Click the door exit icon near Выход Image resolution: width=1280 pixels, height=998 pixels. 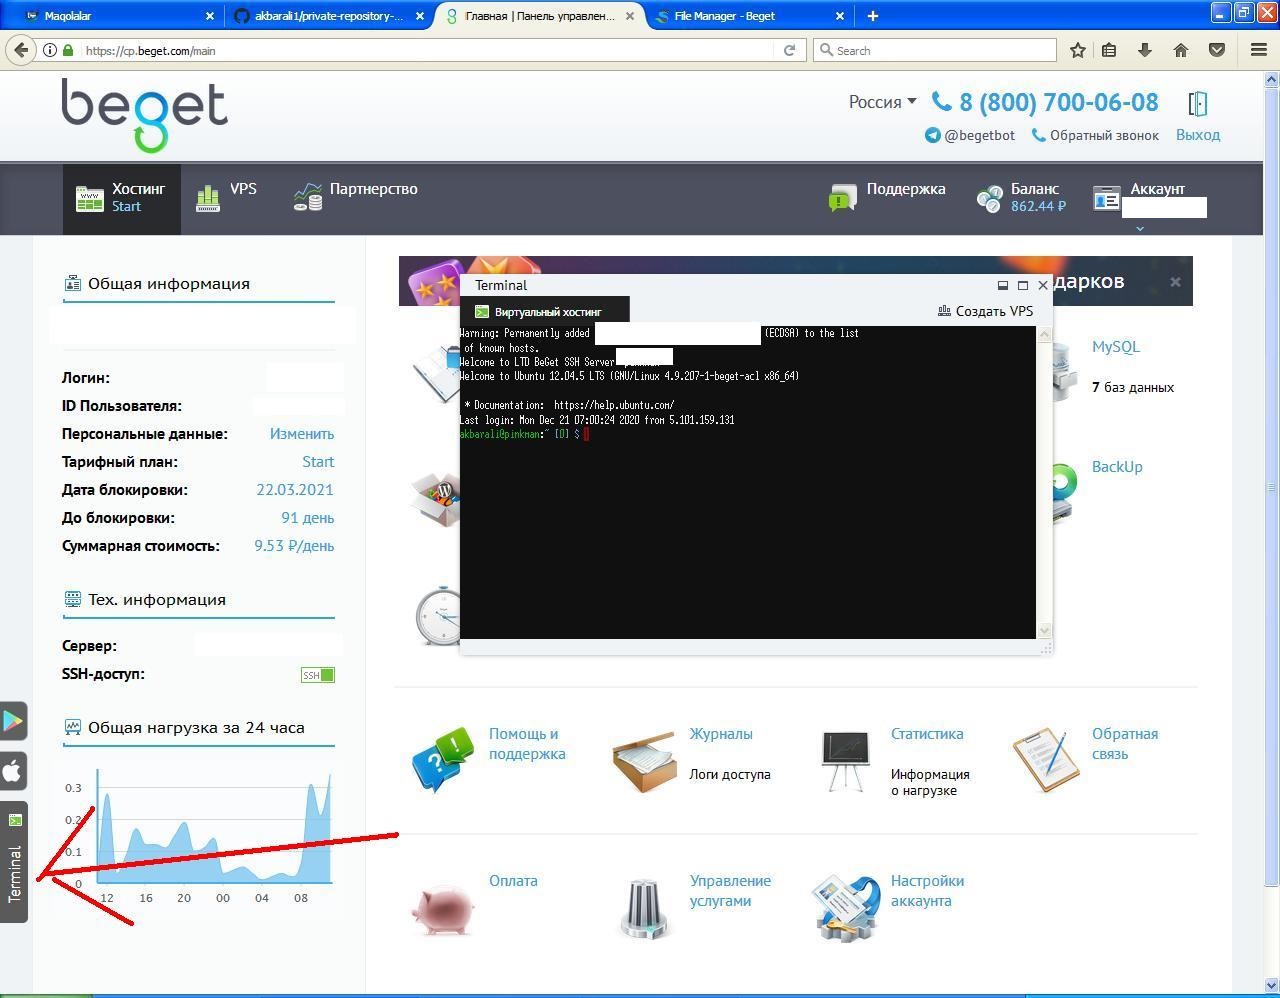(1198, 103)
